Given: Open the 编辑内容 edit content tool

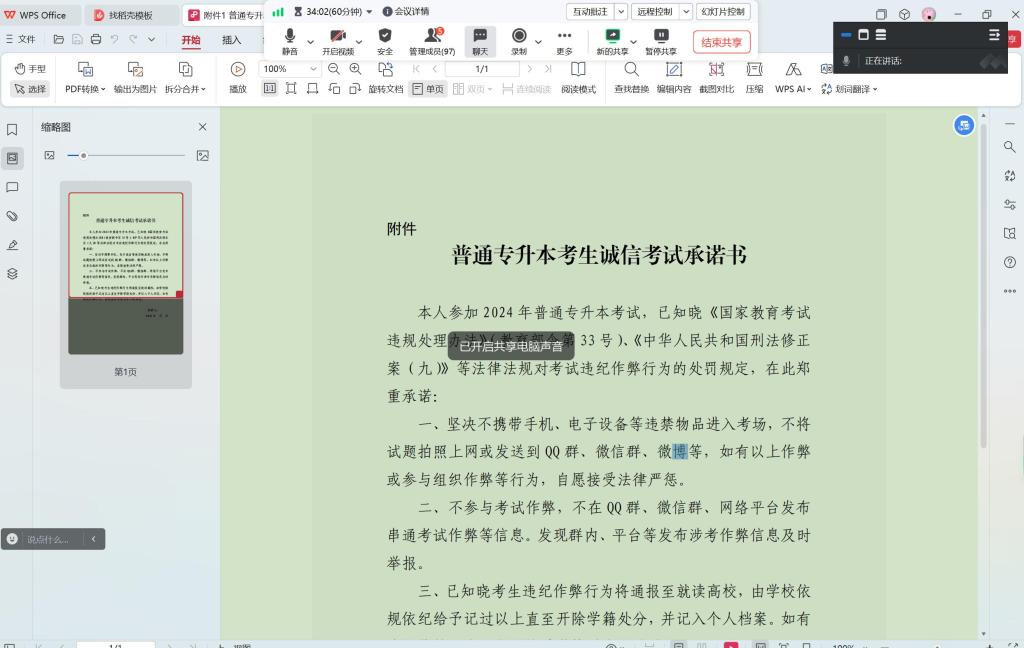Looking at the screenshot, I should pyautogui.click(x=673, y=76).
